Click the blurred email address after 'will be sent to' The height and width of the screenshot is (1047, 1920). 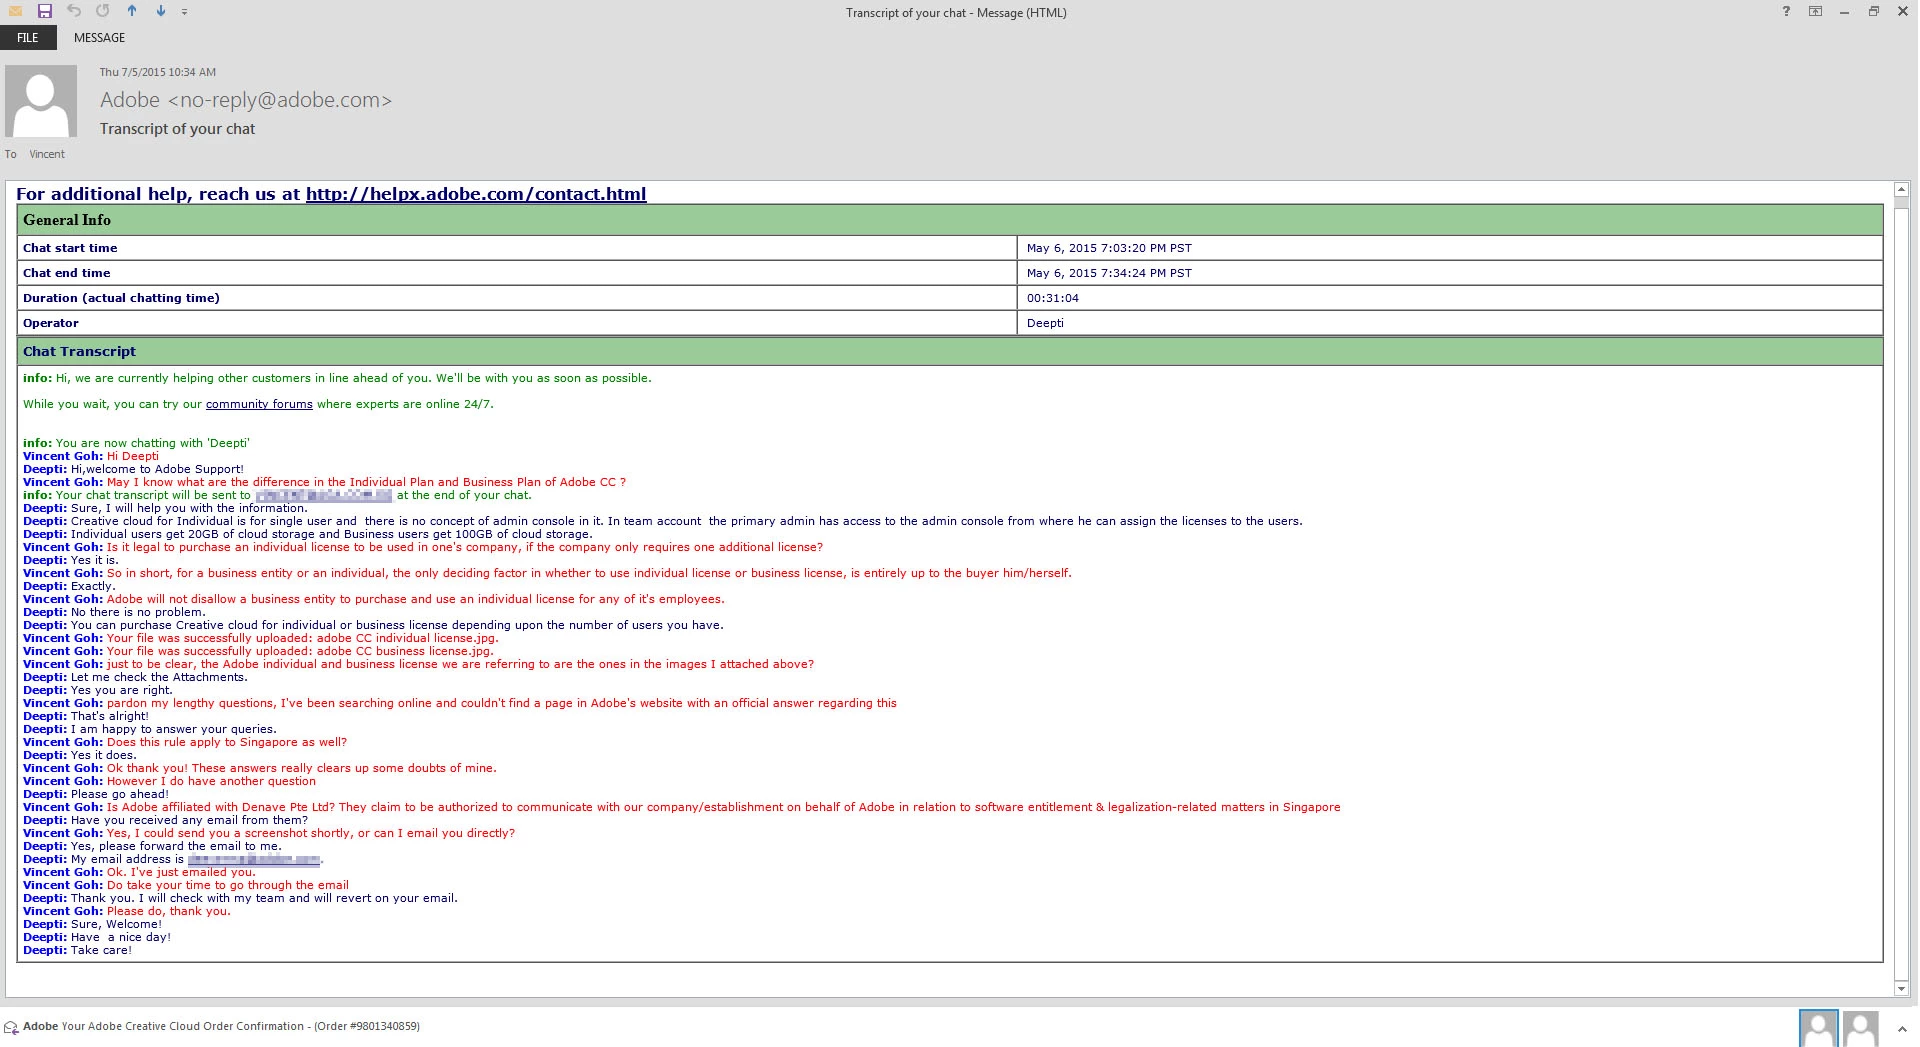323,495
